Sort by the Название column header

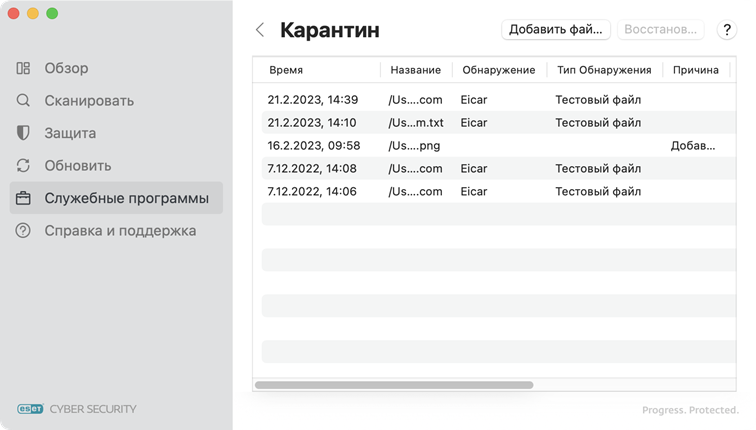point(415,70)
